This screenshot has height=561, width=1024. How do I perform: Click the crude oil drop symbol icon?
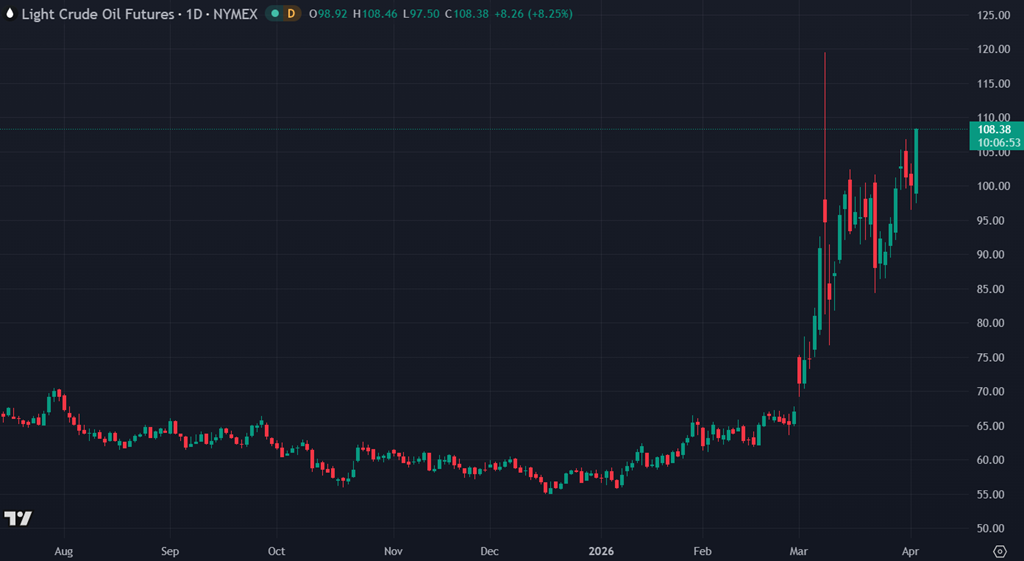10,14
